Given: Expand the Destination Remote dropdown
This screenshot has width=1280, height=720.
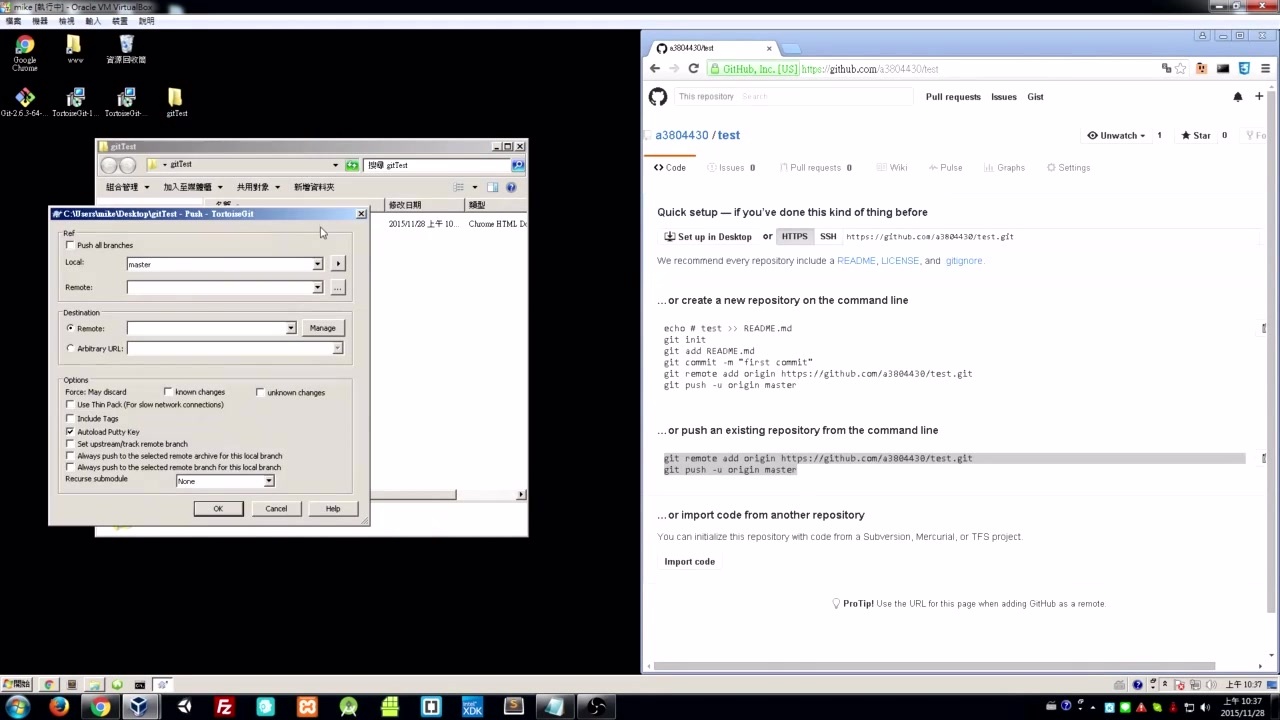Looking at the screenshot, I should pyautogui.click(x=290, y=328).
